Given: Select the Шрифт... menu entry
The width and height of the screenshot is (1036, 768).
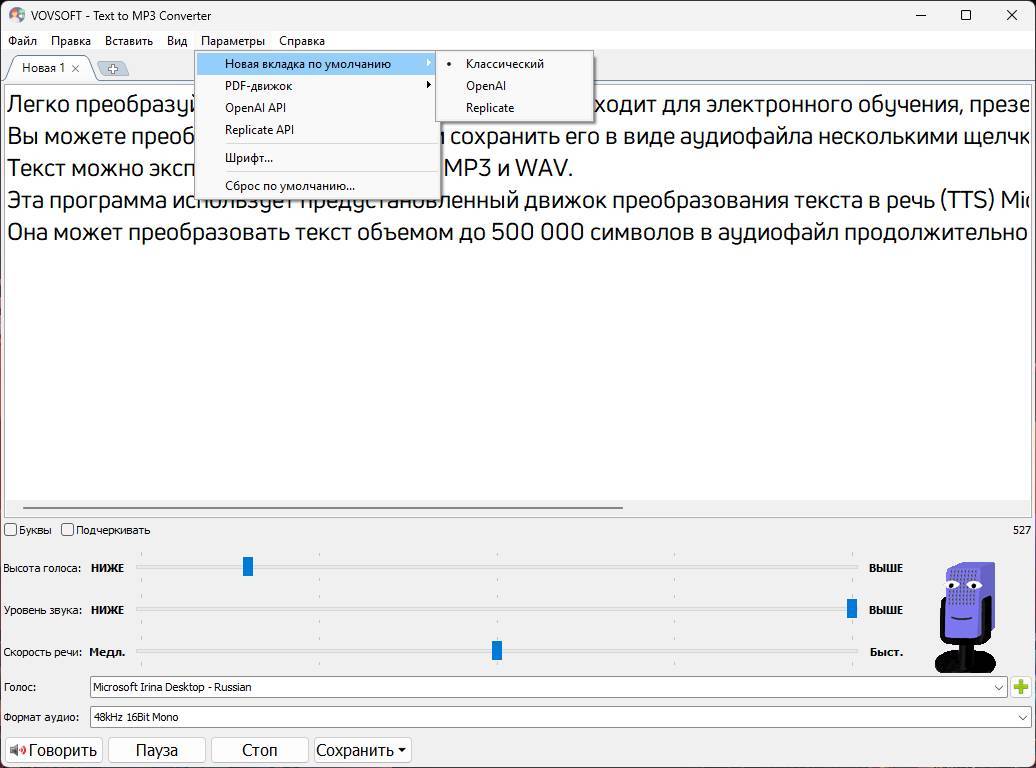Looking at the screenshot, I should pos(248,158).
